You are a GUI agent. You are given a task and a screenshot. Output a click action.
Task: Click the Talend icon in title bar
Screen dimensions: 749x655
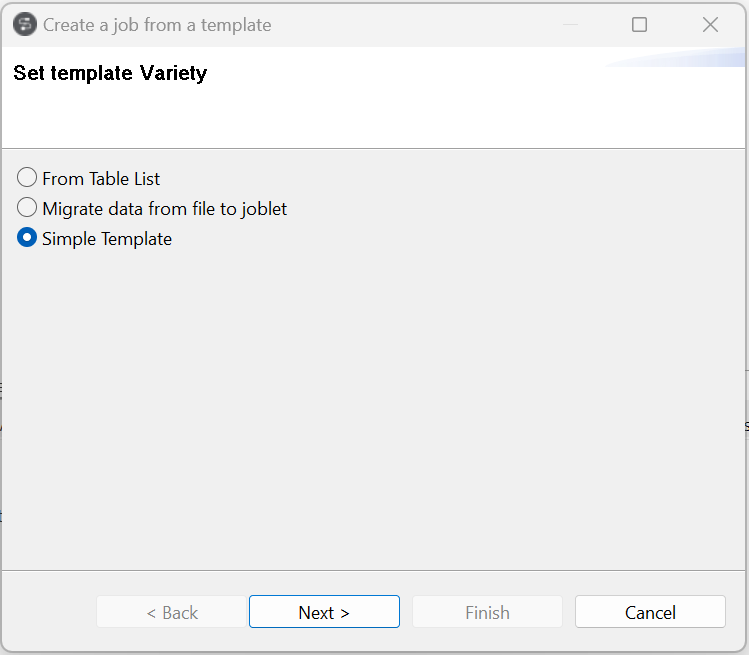(x=25, y=25)
